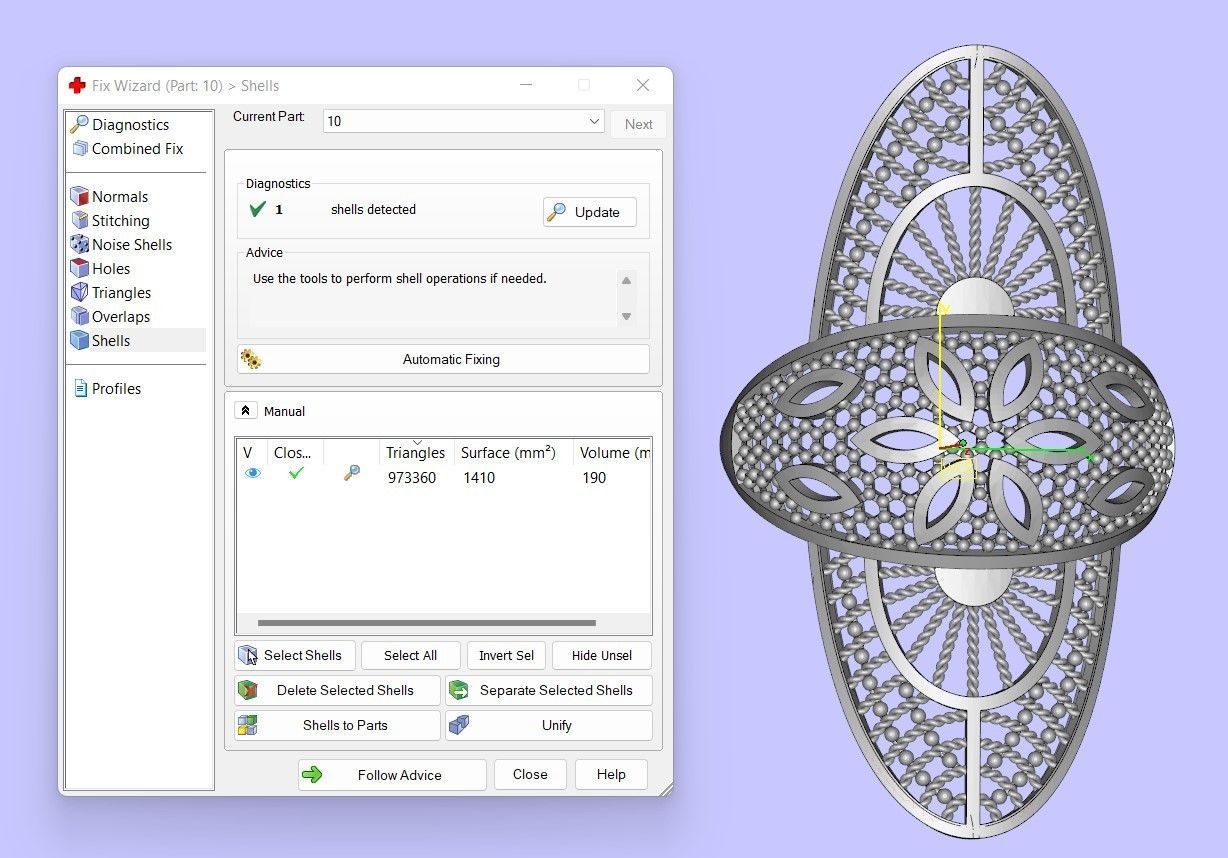Image resolution: width=1228 pixels, height=858 pixels.
Task: Select Combined Fix in the sidebar
Action: pos(137,149)
